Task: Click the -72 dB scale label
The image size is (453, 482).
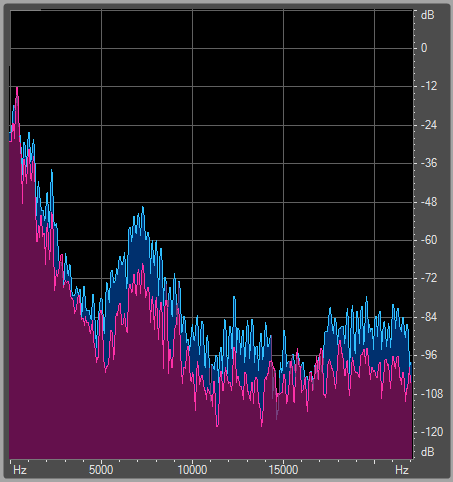Action: 428,278
